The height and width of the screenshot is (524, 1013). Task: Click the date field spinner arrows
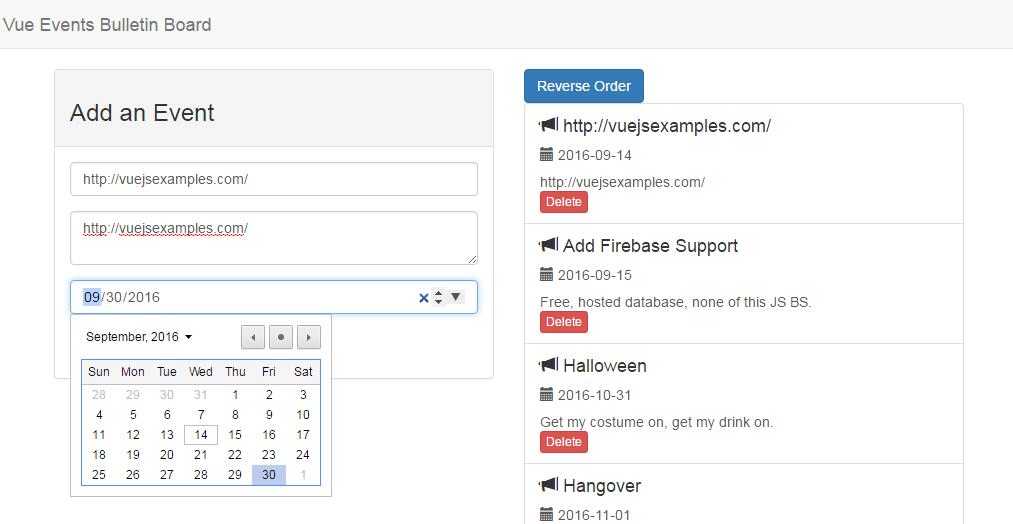pyautogui.click(x=438, y=297)
